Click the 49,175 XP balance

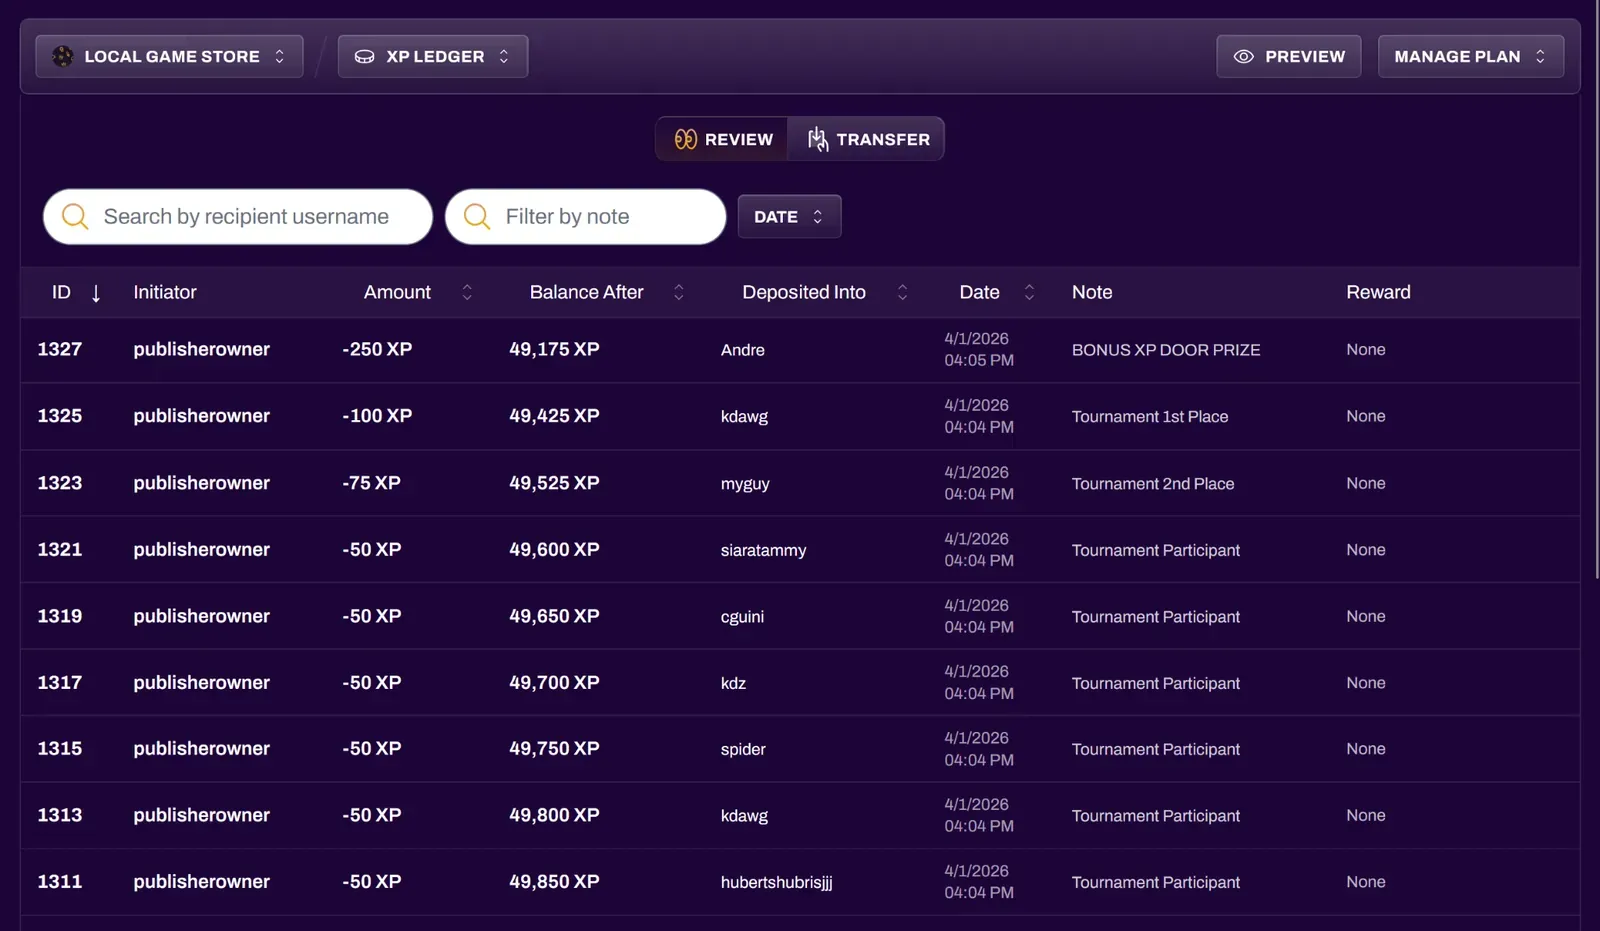tap(554, 349)
